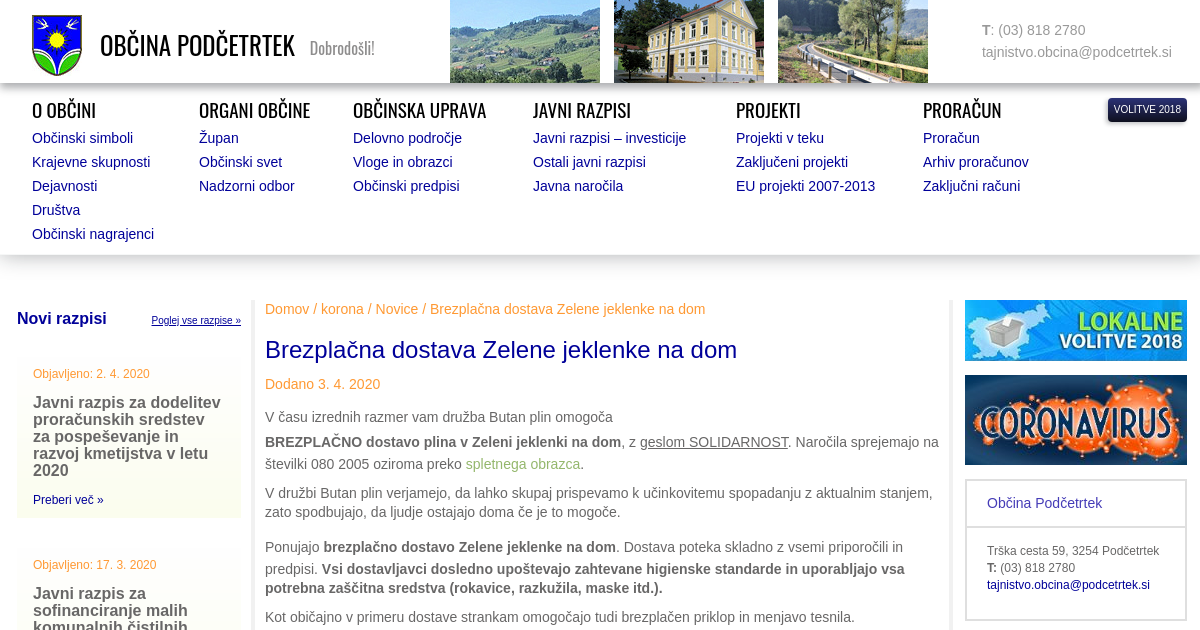The width and height of the screenshot is (1200, 630).
Task: Open the Coronavirus banner image
Action: tap(1075, 420)
